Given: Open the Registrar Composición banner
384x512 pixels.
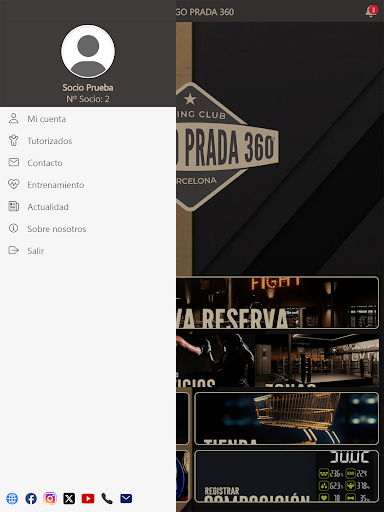Looking at the screenshot, I should [286, 476].
